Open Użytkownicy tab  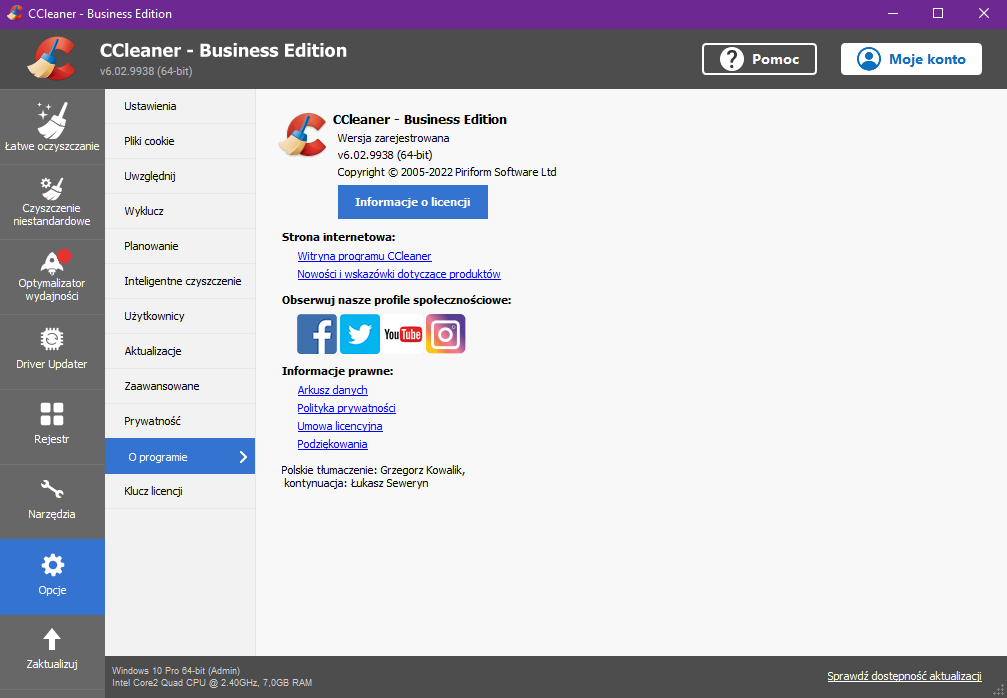180,316
